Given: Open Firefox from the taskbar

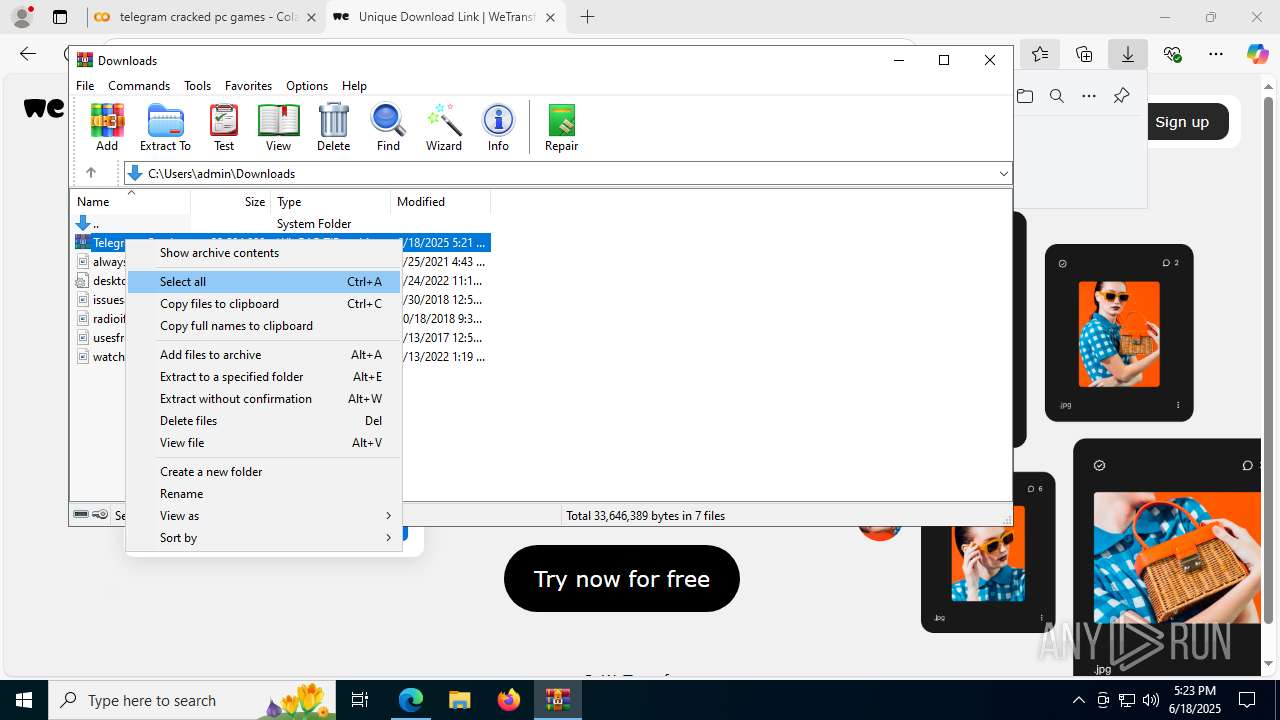Looking at the screenshot, I should click(x=508, y=700).
